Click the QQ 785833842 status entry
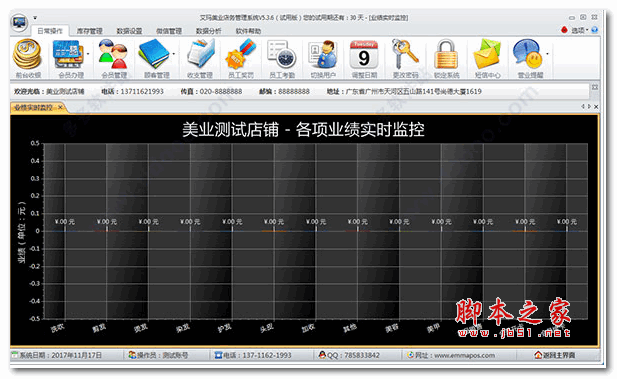Screen dimensions: 617x379 tap(349, 355)
